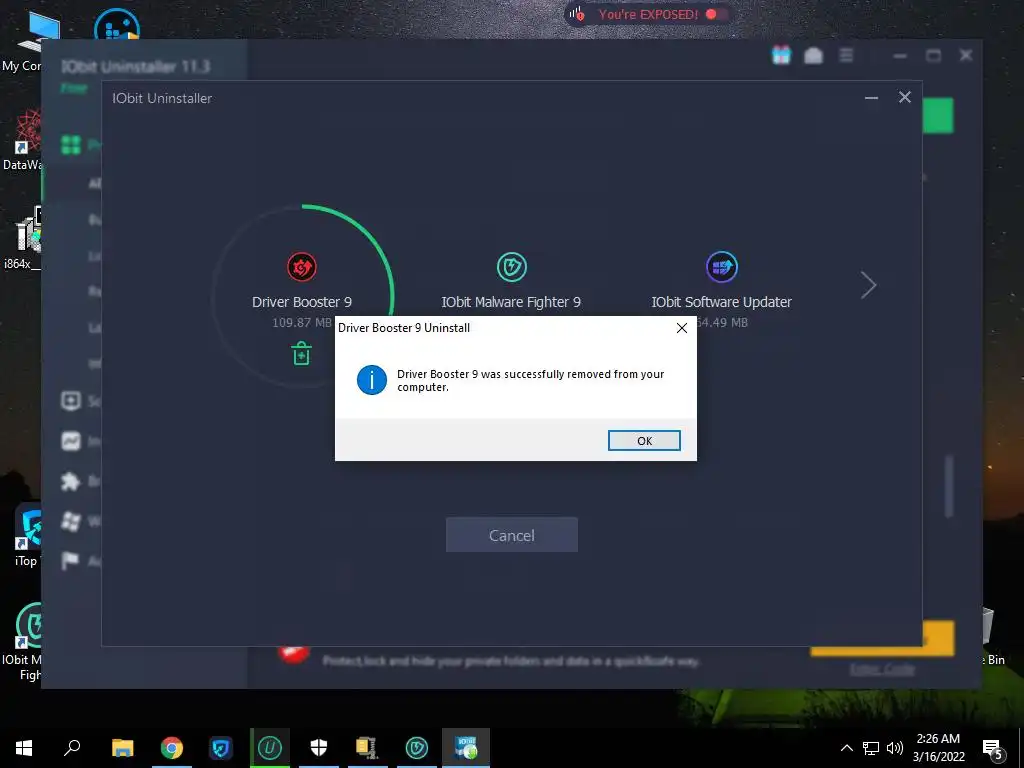Close the Driver Booster 9 Uninstall dialog
This screenshot has width=1024, height=768.
click(681, 328)
